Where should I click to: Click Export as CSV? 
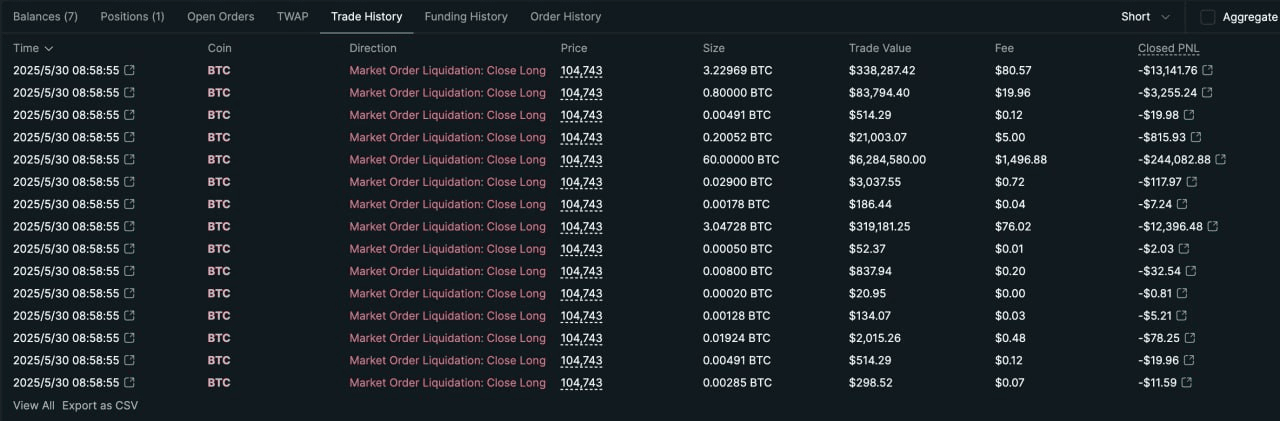(x=100, y=405)
